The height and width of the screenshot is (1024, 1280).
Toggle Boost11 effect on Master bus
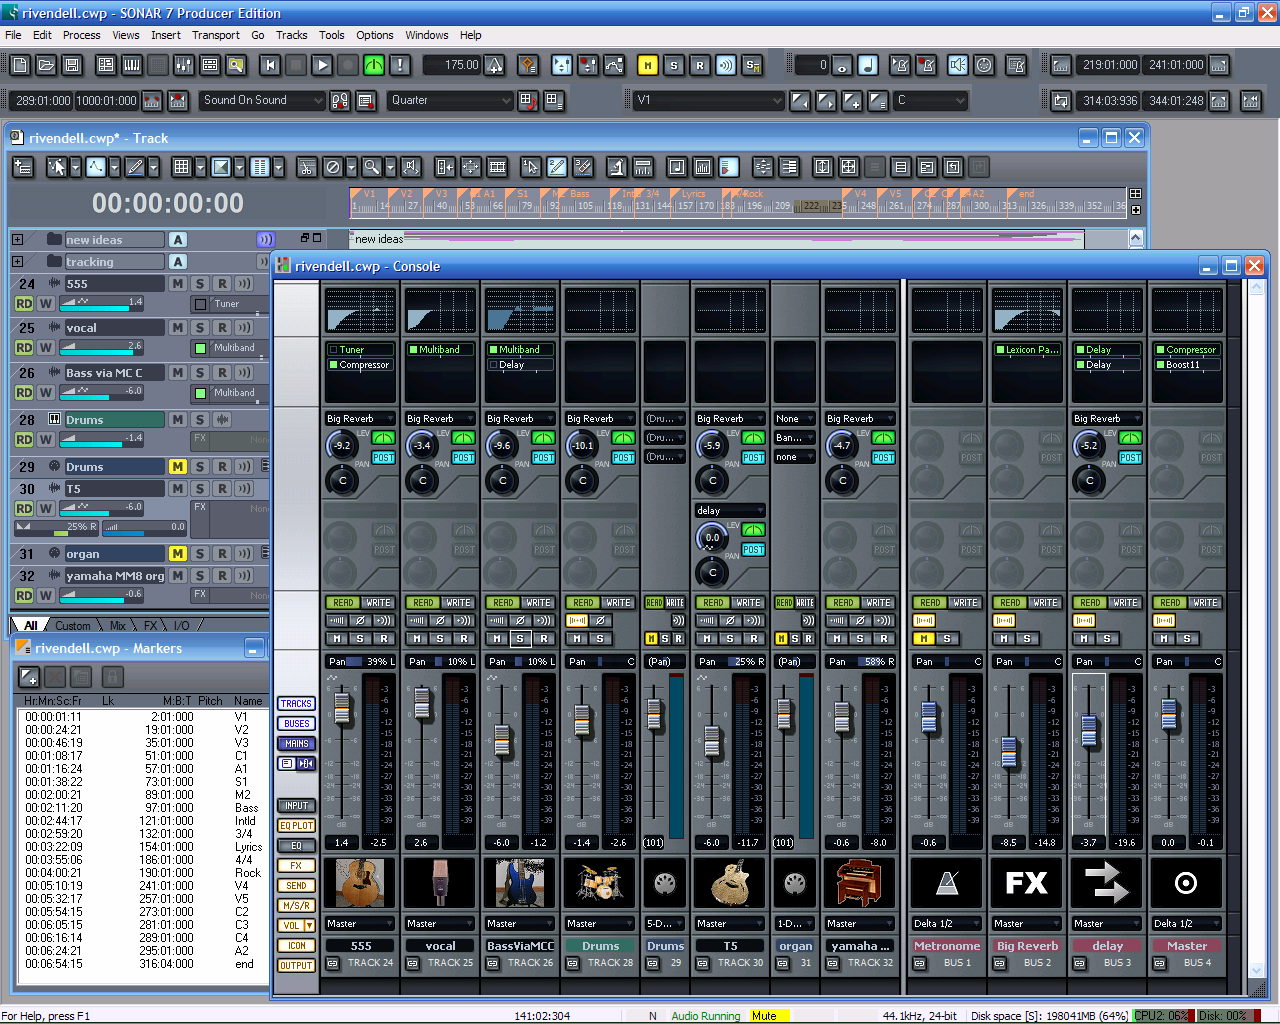(1160, 365)
